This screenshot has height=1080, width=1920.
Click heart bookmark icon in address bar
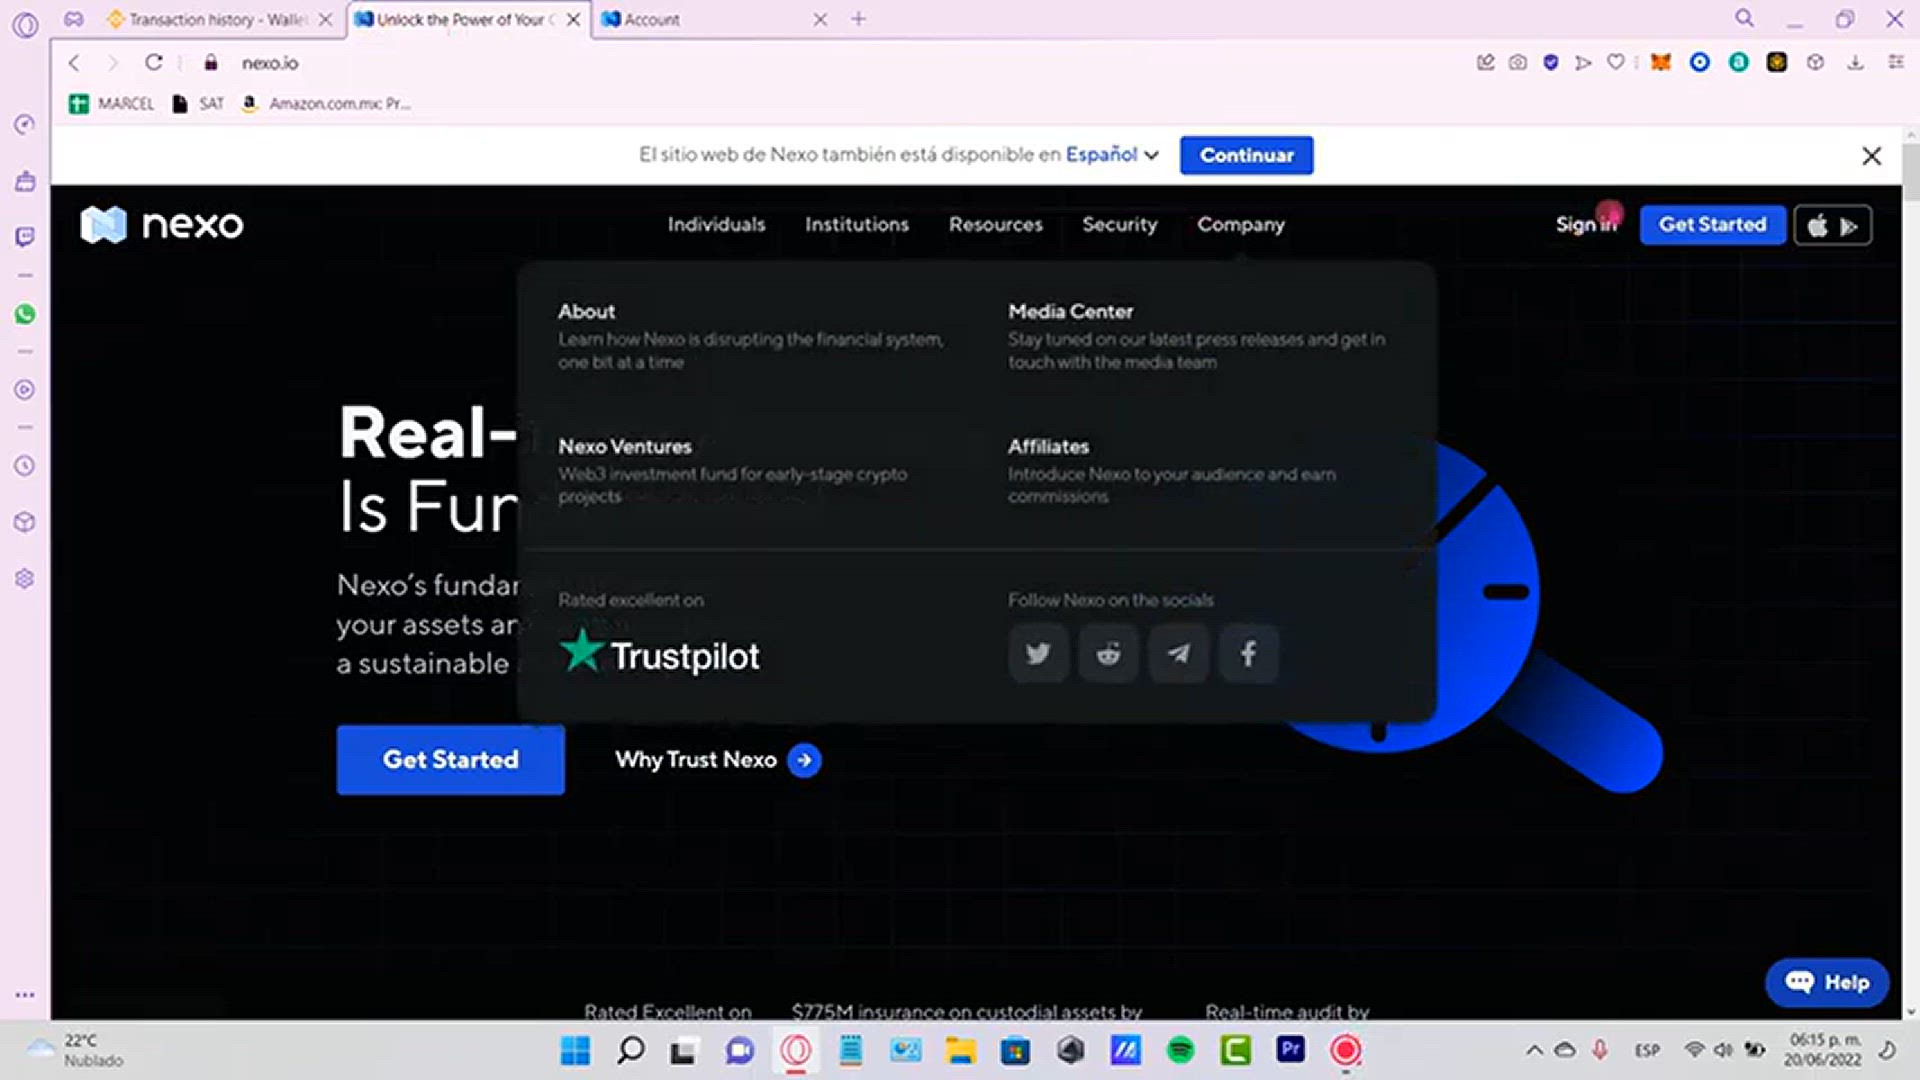tap(1615, 62)
